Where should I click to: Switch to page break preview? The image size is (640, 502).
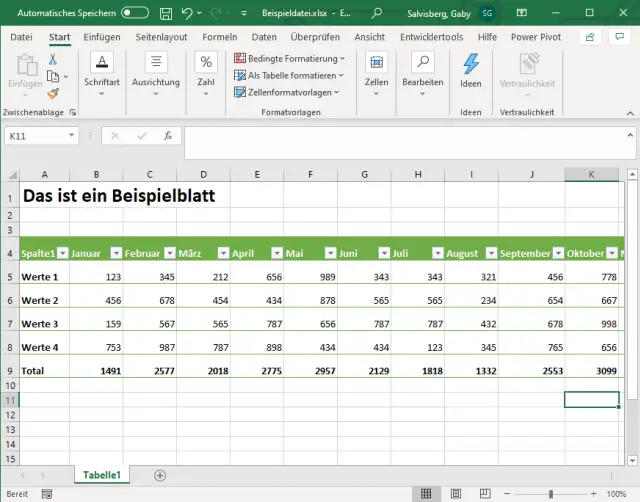point(483,494)
